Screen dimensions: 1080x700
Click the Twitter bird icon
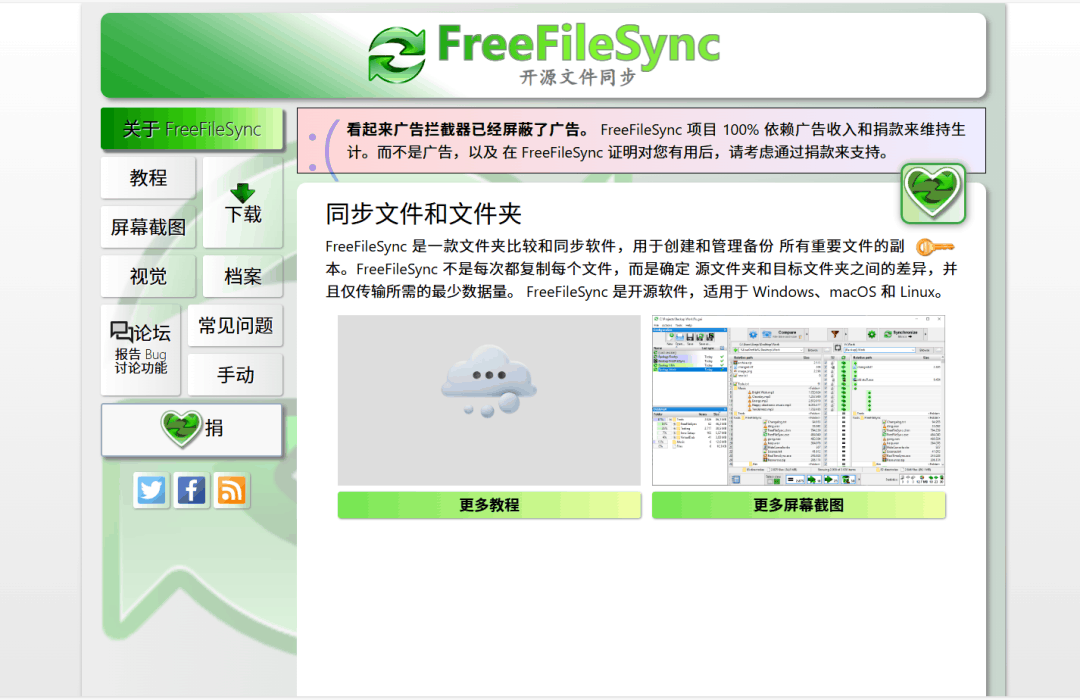click(151, 490)
